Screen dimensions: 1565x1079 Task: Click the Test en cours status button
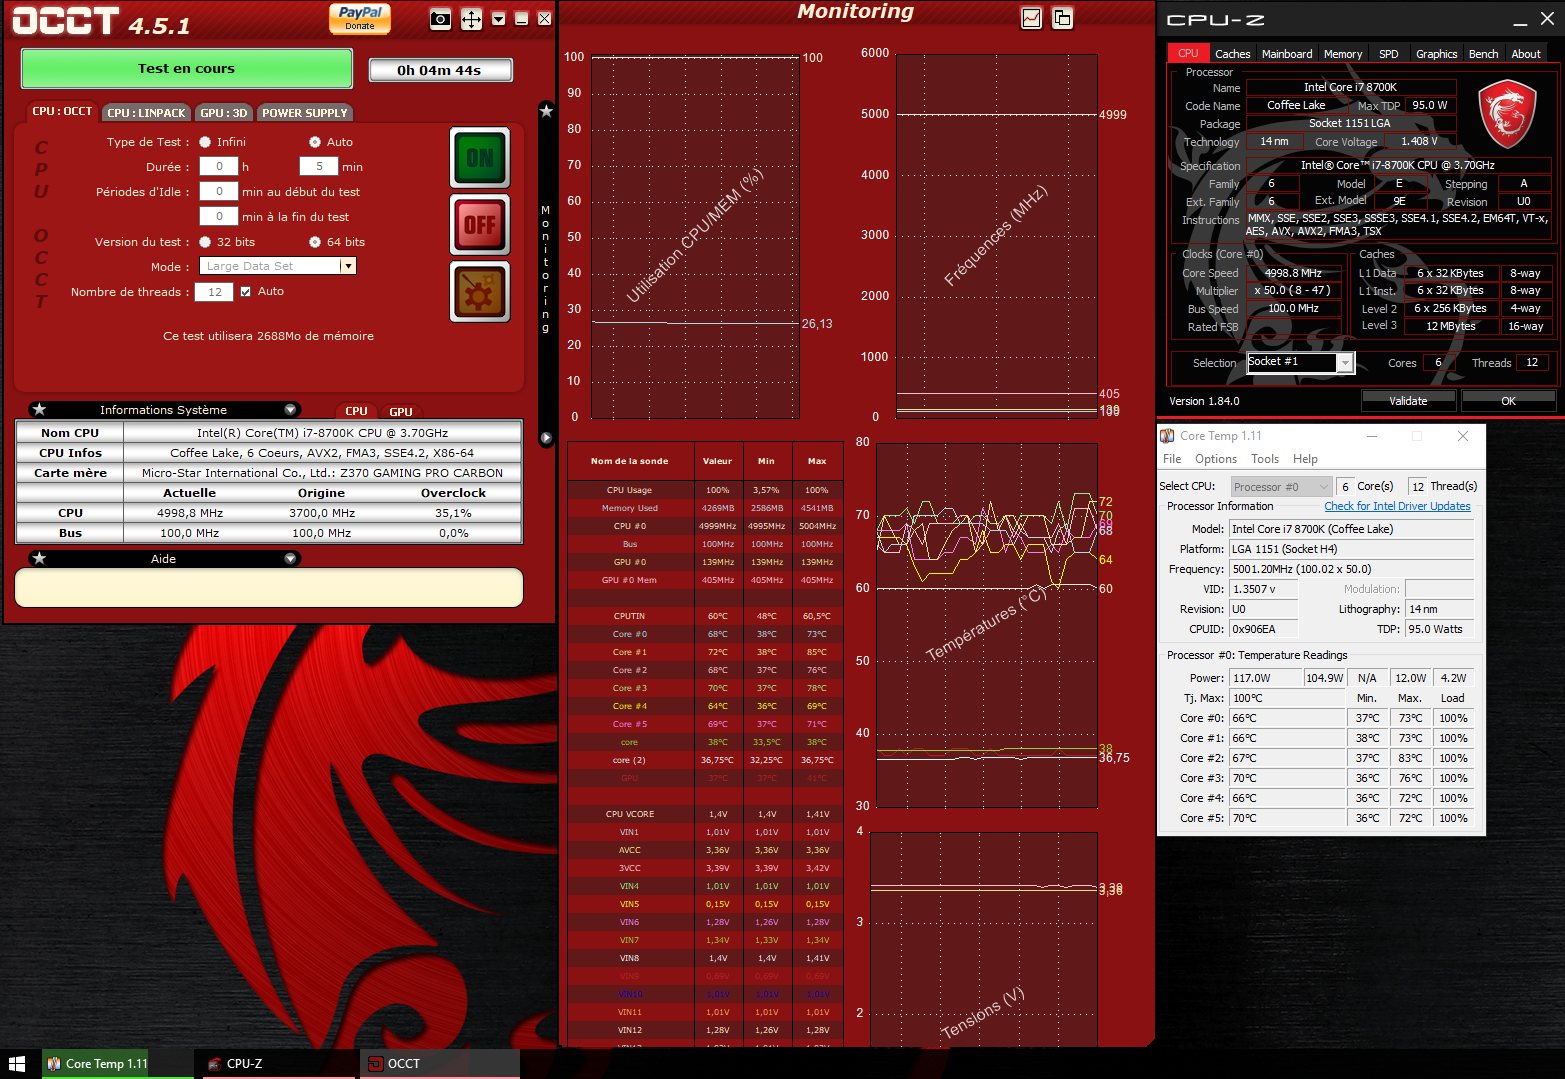click(187, 69)
